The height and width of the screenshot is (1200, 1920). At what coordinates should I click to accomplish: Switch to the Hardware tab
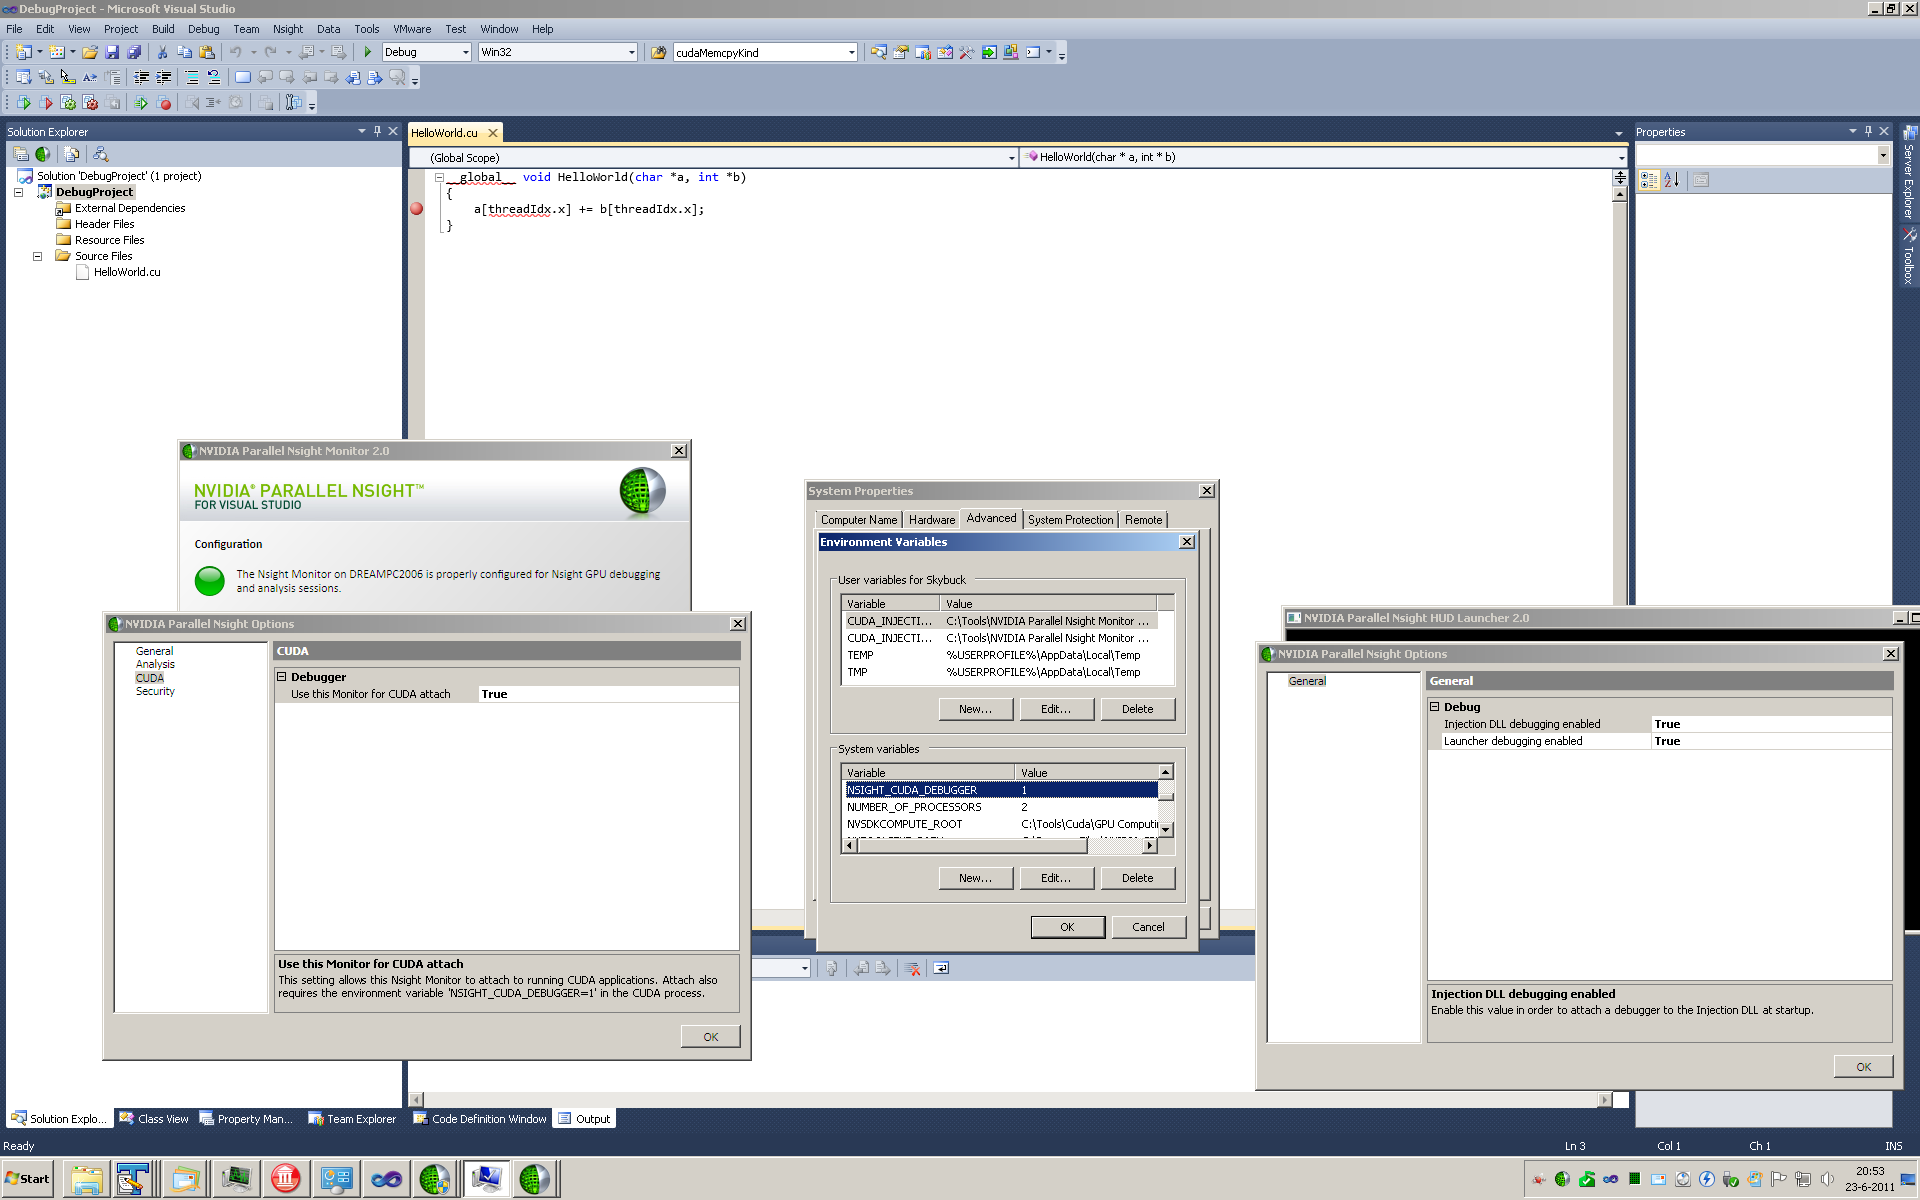(931, 520)
